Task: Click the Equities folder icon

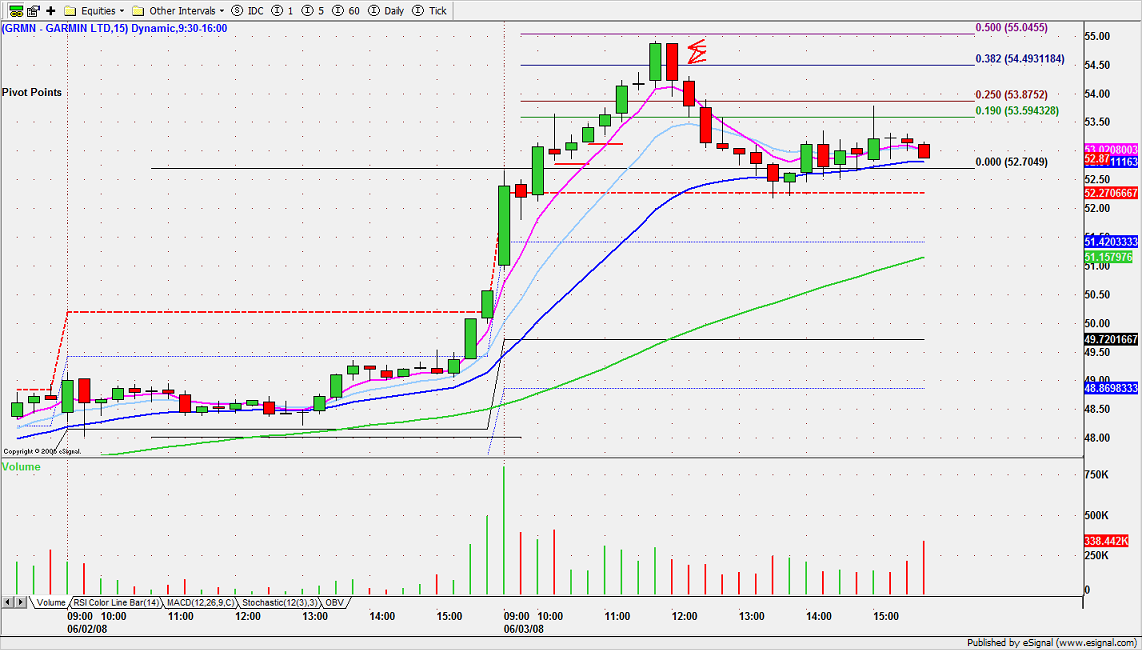Action: [x=71, y=11]
